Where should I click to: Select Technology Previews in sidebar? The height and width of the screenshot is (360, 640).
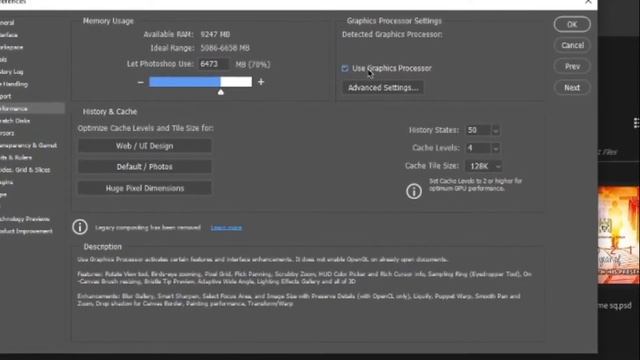pyautogui.click(x=24, y=219)
